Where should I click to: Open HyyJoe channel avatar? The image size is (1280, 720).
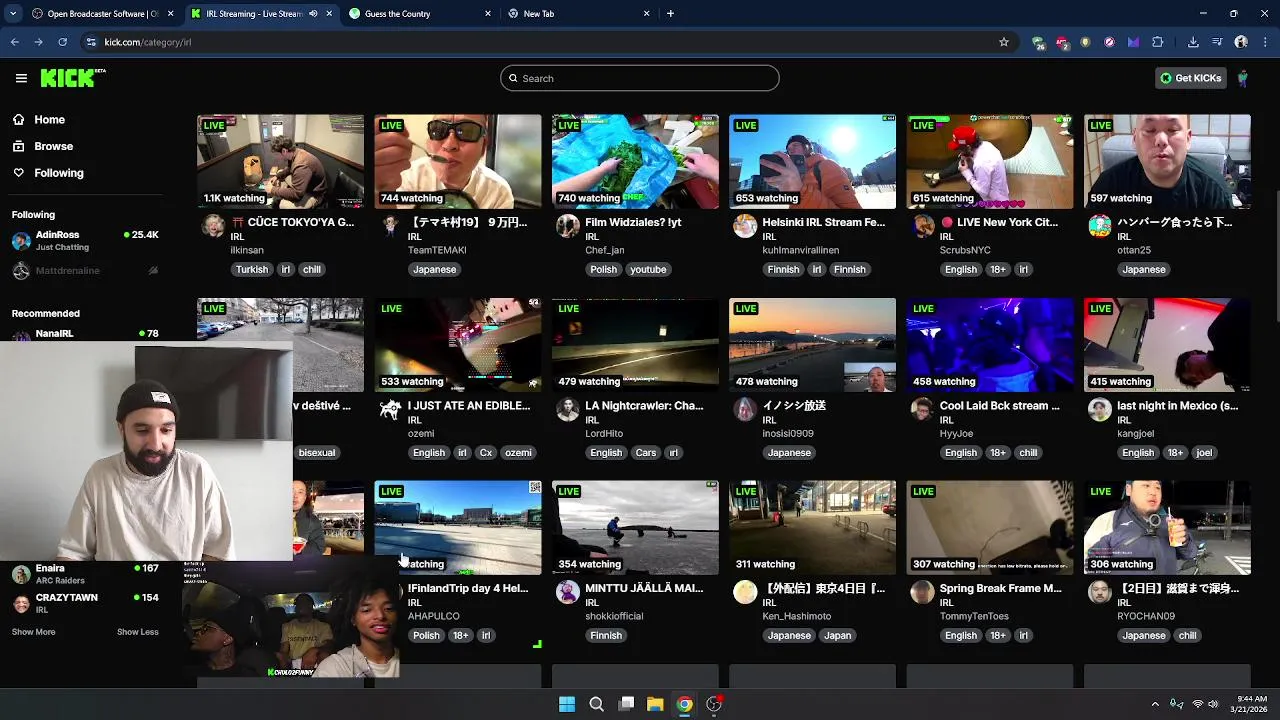tap(922, 409)
